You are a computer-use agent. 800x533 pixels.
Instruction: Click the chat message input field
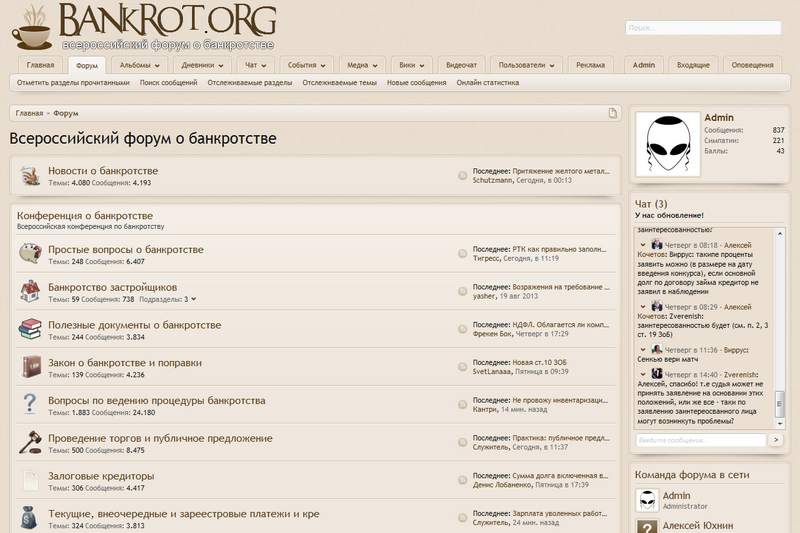tap(699, 440)
